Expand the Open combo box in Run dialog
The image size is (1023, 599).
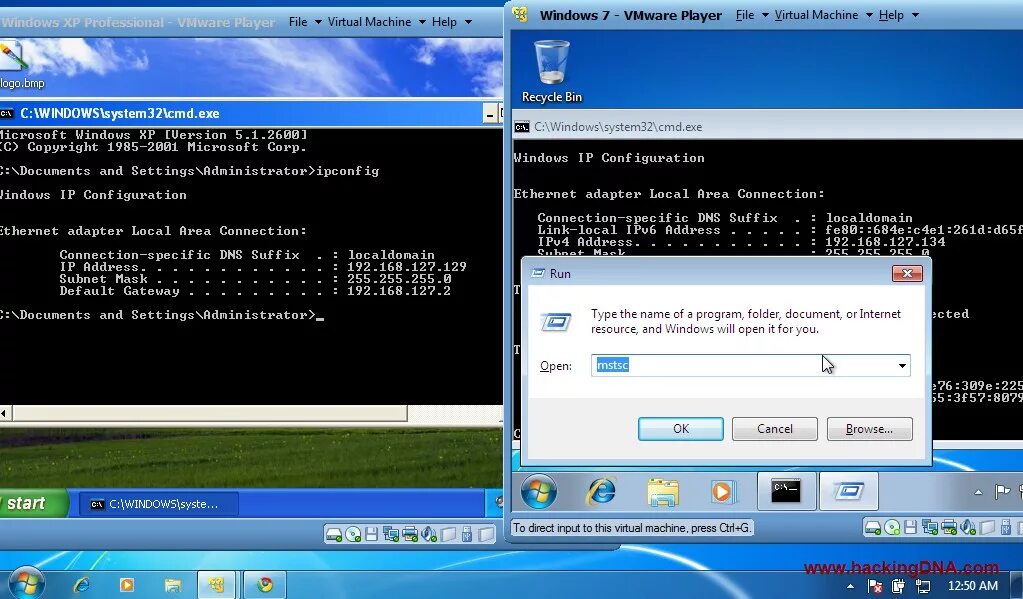tap(902, 365)
